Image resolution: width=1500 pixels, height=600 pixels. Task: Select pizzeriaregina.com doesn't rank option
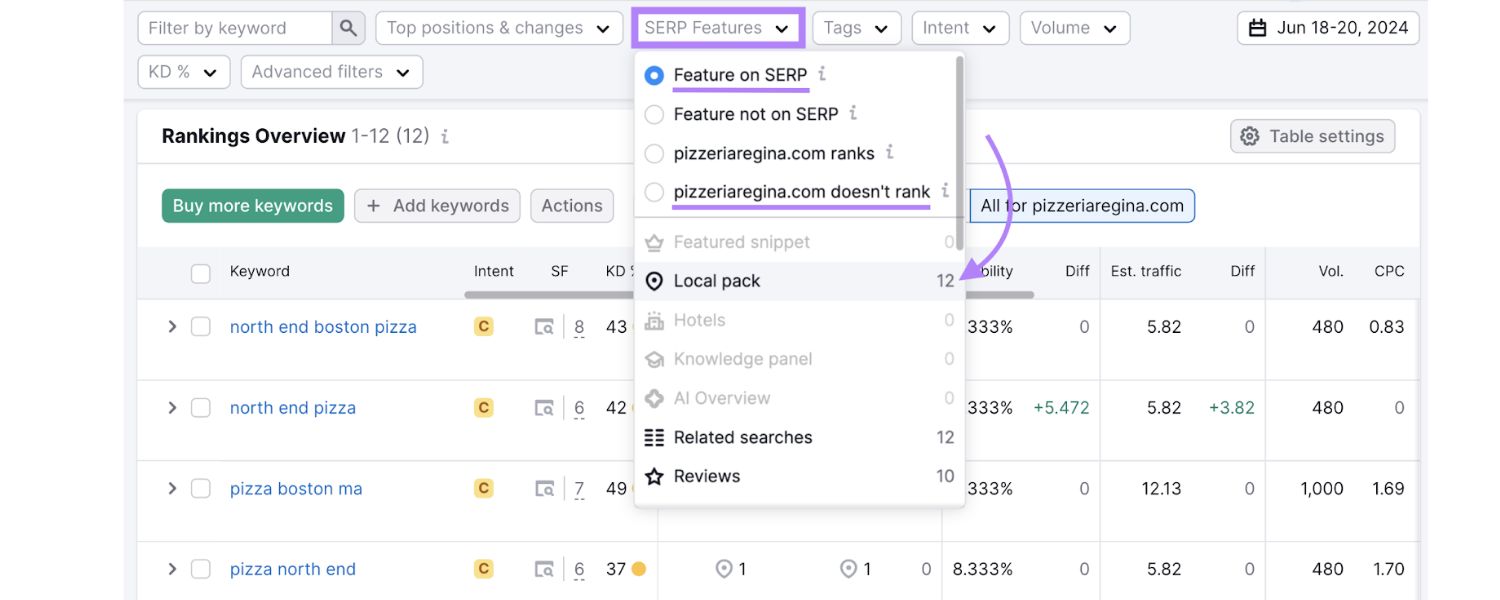point(654,191)
